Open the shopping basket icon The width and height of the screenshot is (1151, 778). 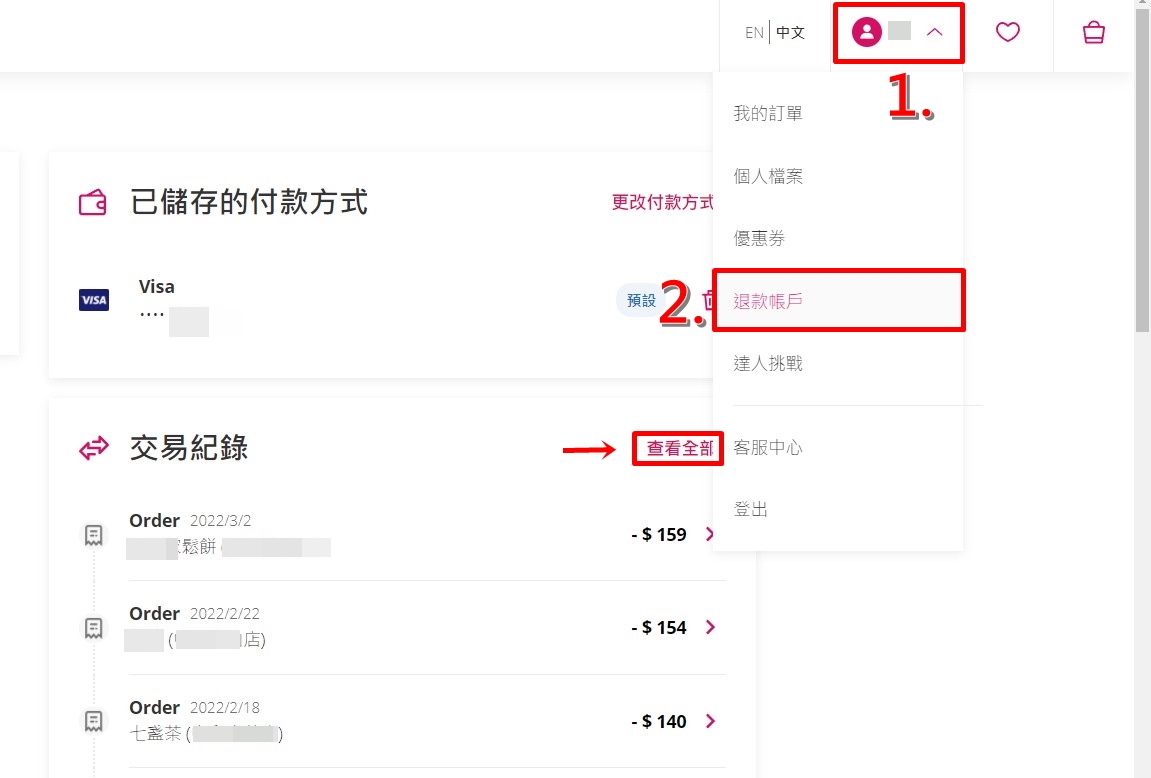click(x=1094, y=32)
